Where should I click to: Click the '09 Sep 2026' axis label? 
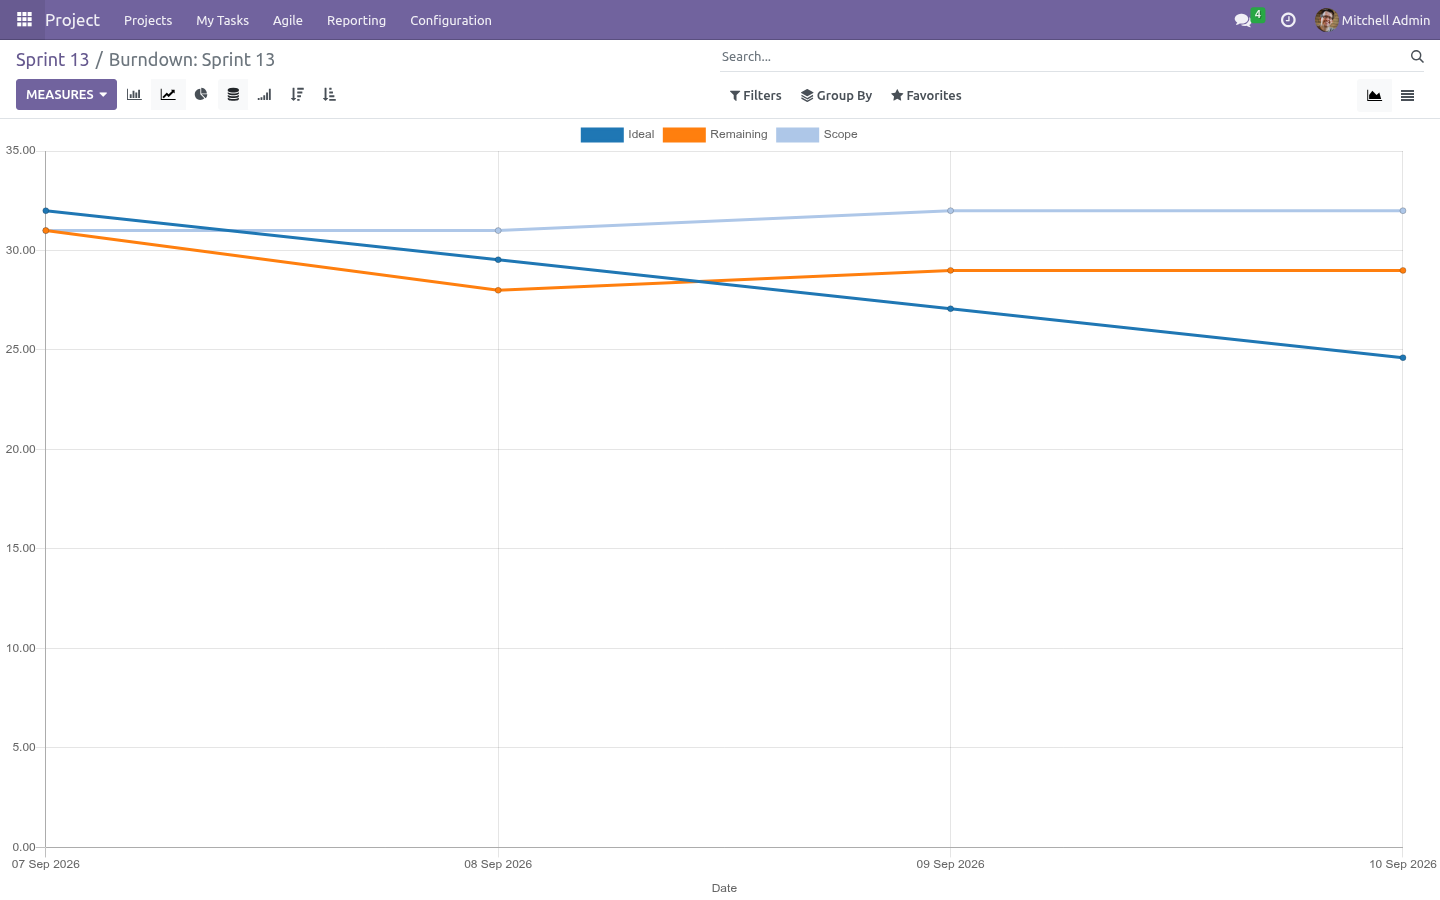(x=950, y=864)
